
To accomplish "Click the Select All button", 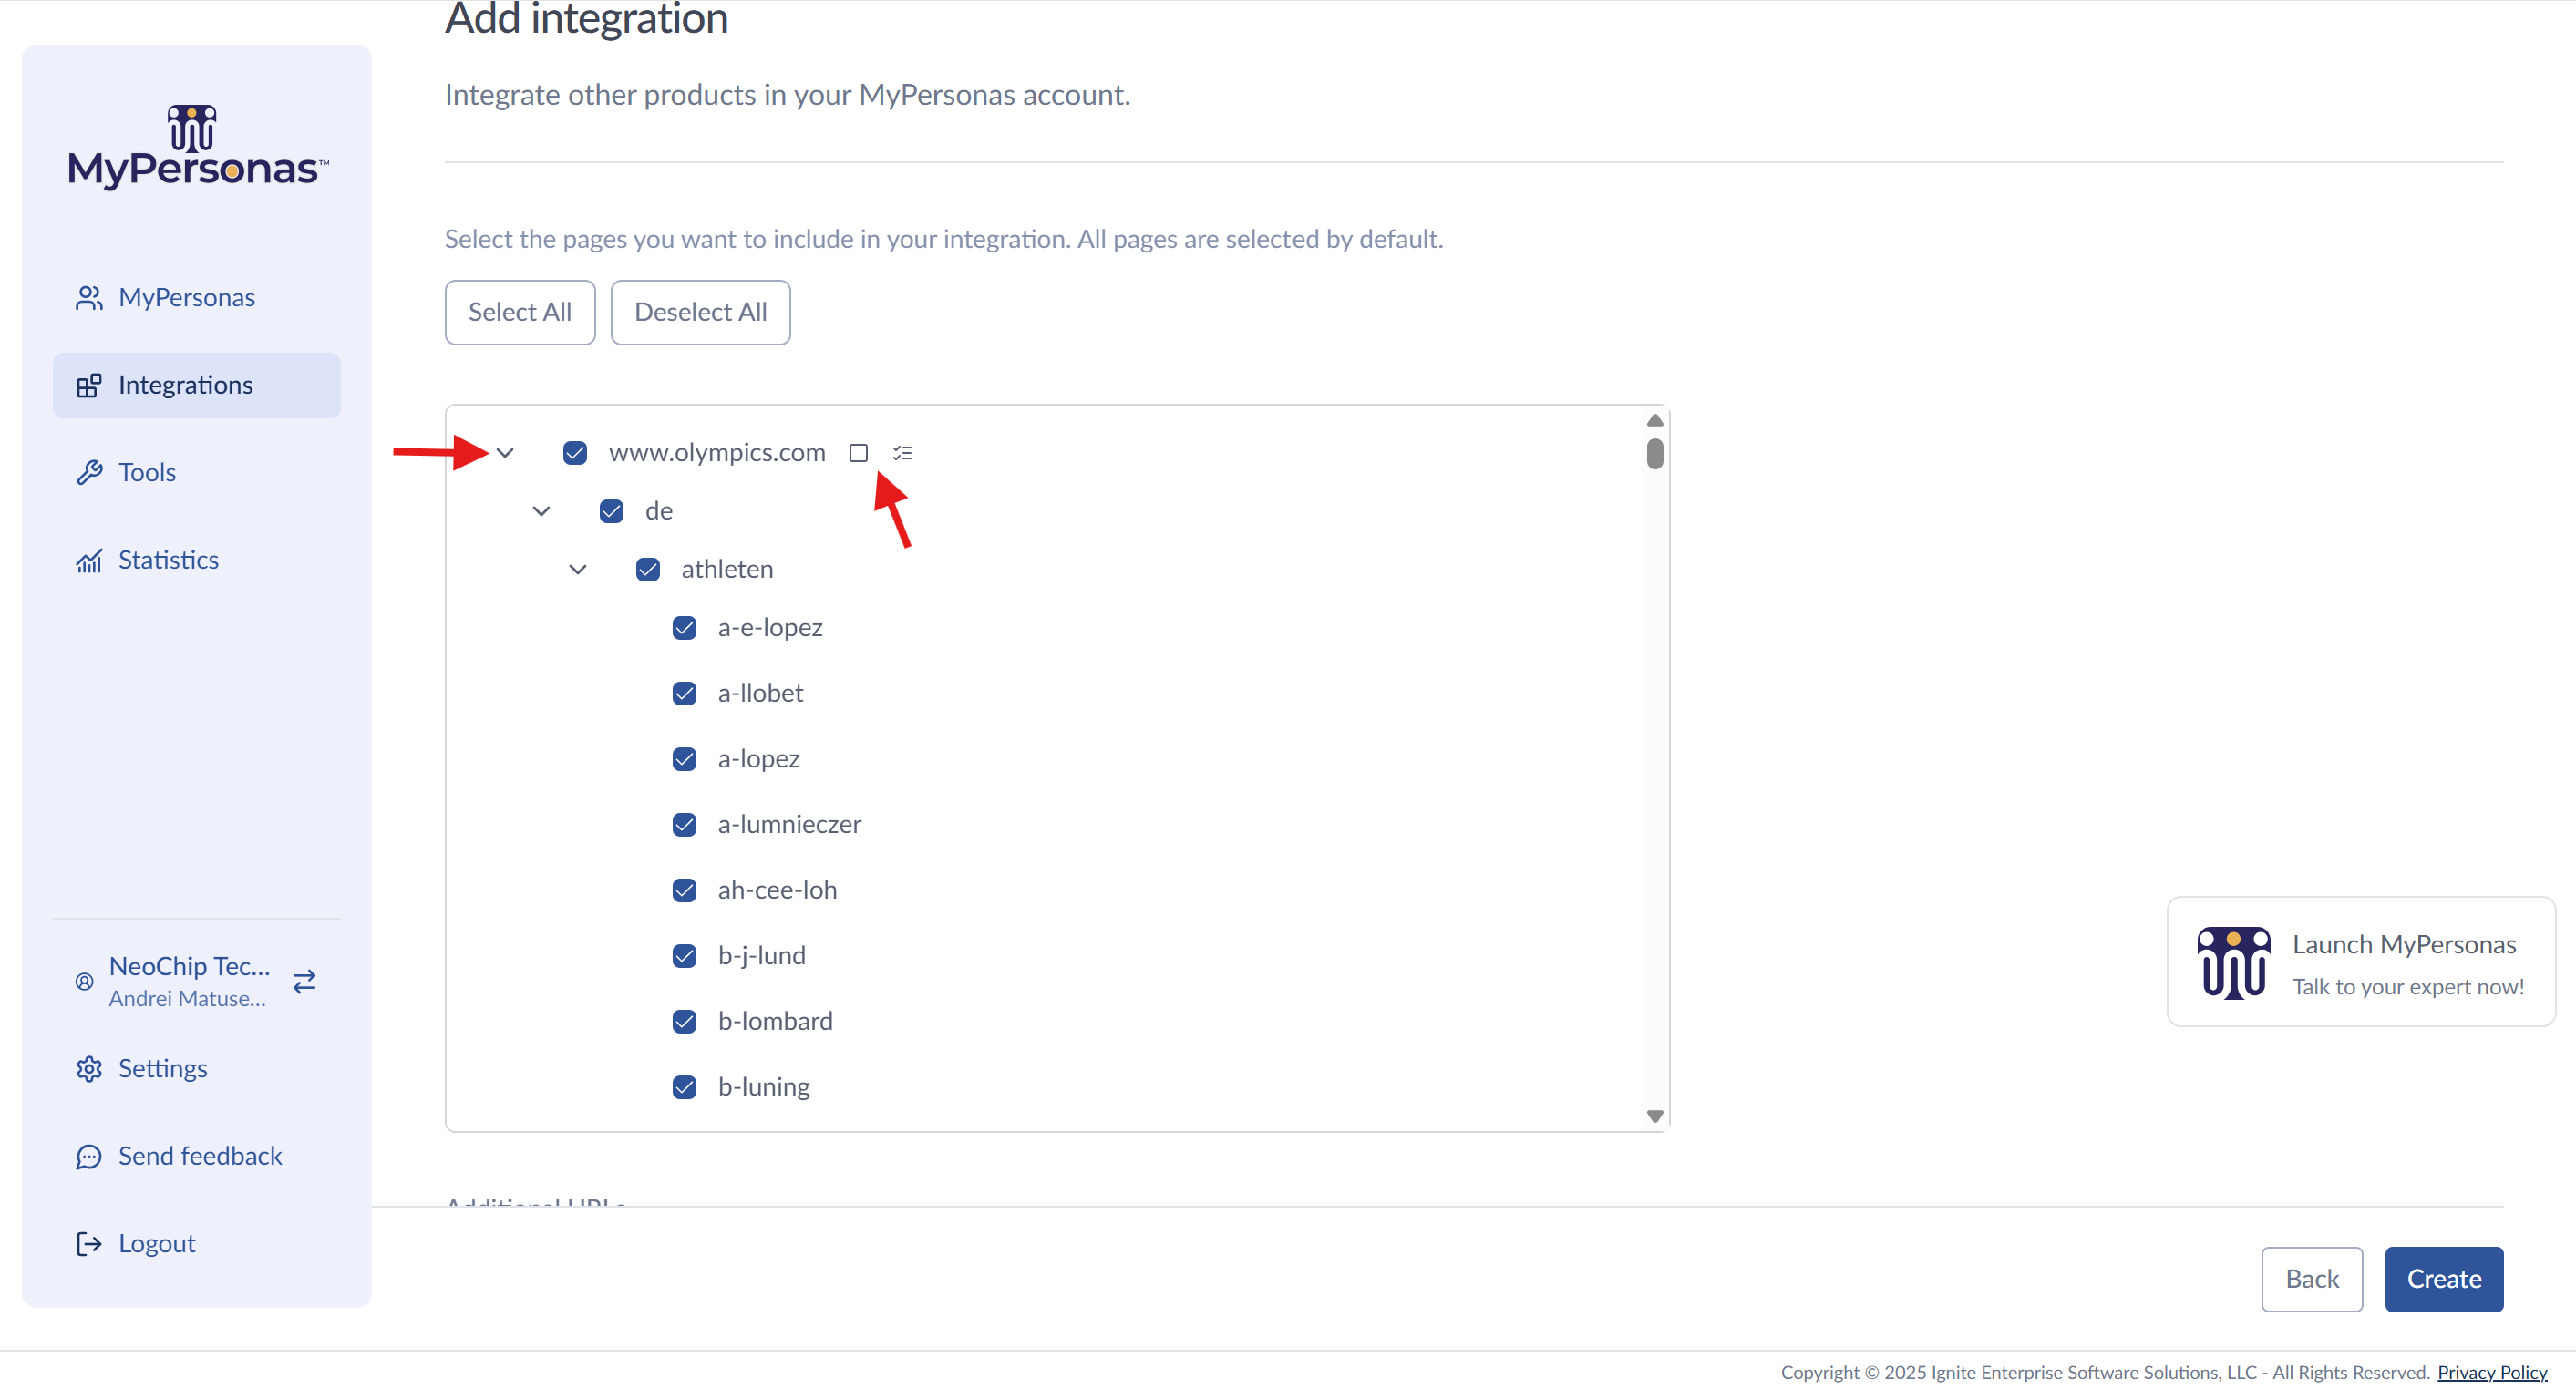I will click(x=520, y=312).
